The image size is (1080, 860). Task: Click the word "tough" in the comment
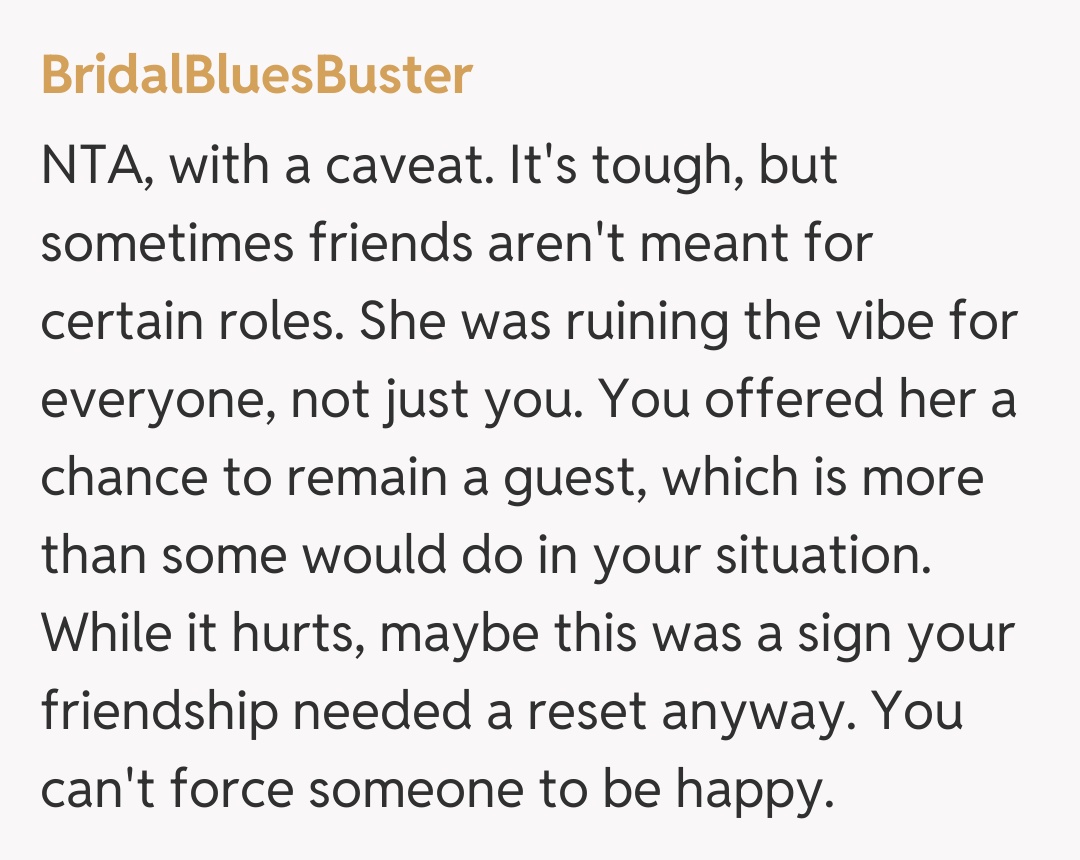click(x=662, y=167)
